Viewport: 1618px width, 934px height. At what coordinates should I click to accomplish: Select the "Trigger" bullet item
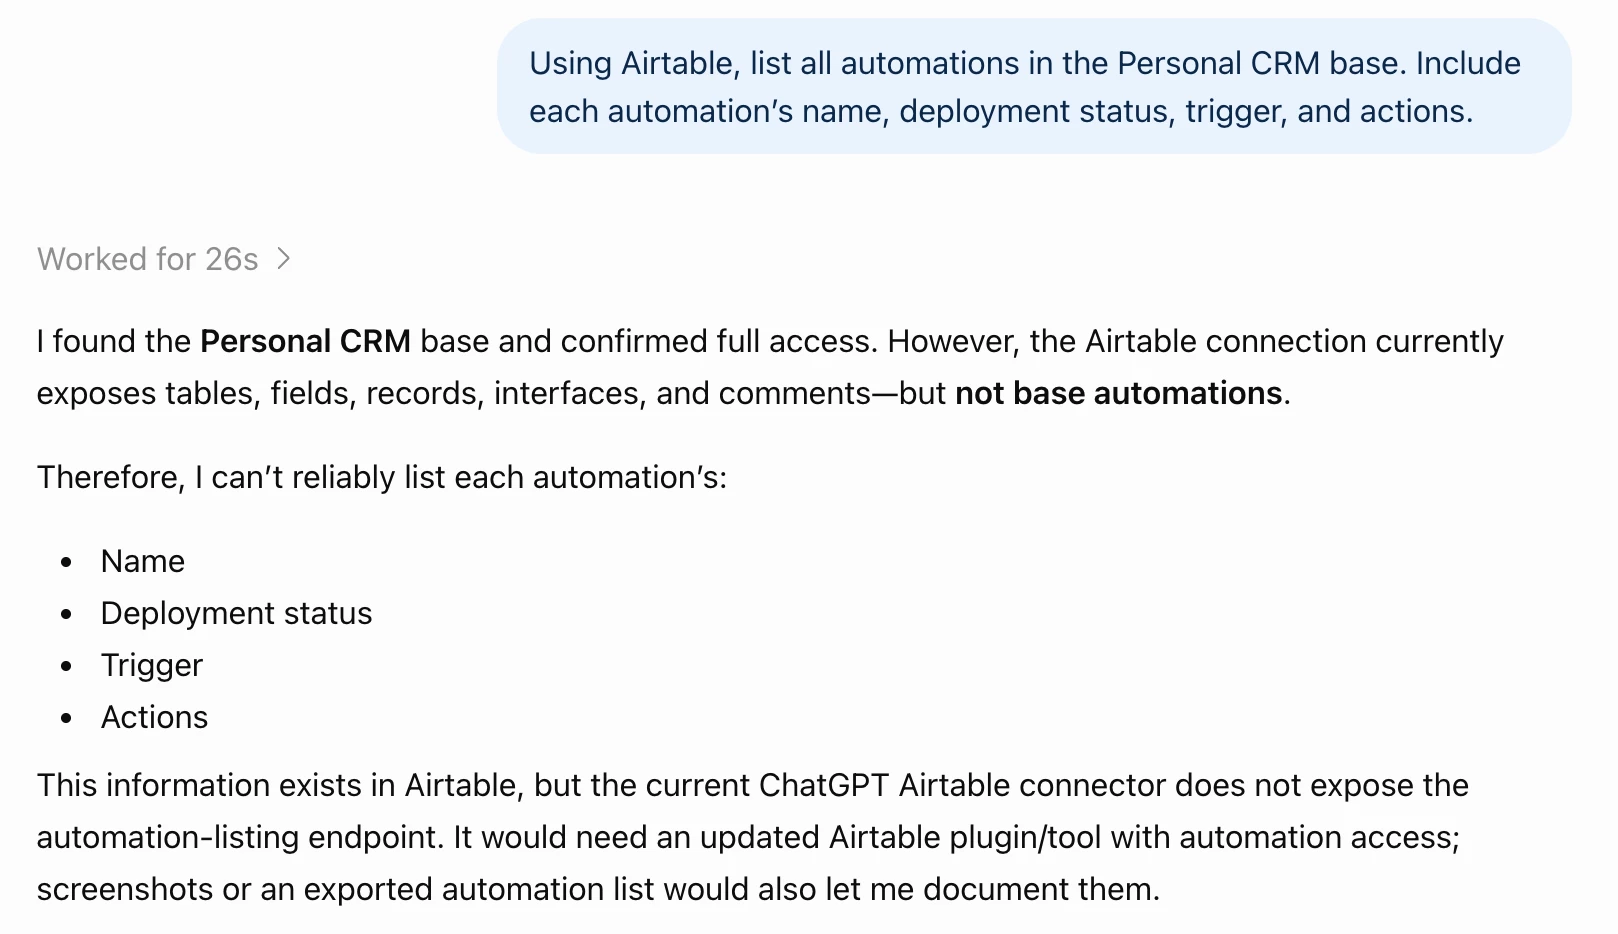[x=152, y=665]
